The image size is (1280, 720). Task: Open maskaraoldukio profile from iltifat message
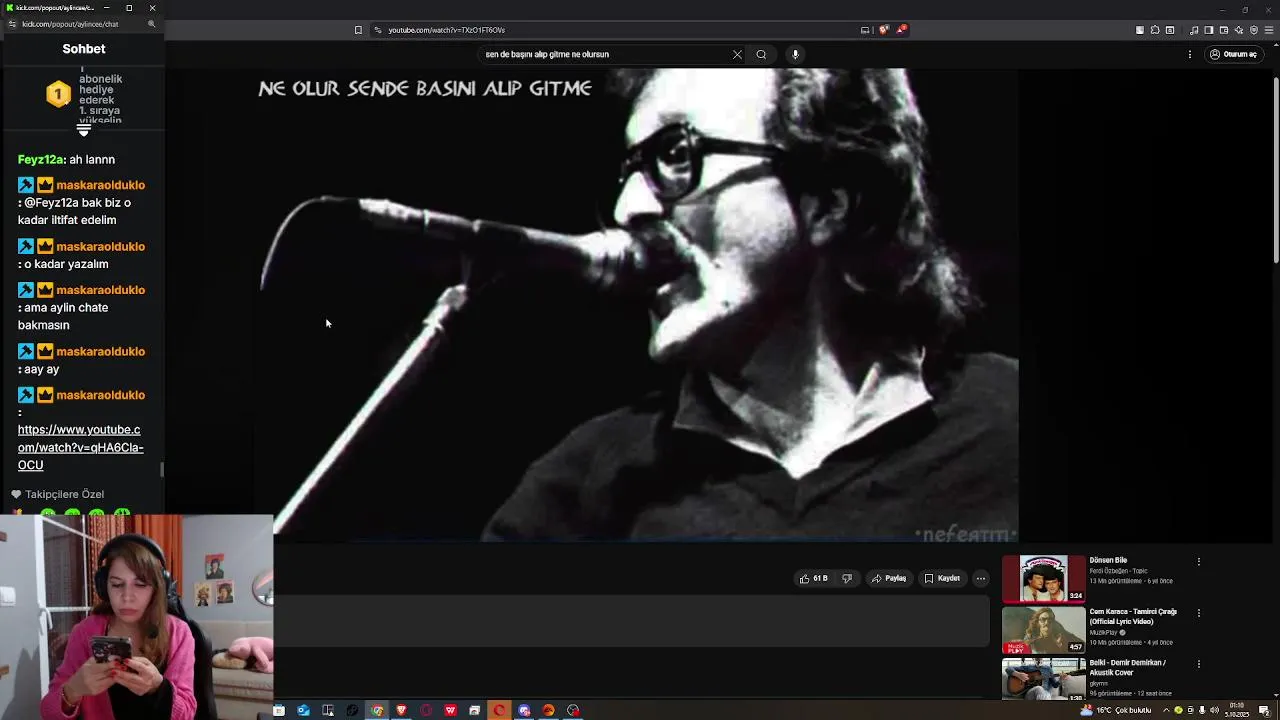point(100,185)
